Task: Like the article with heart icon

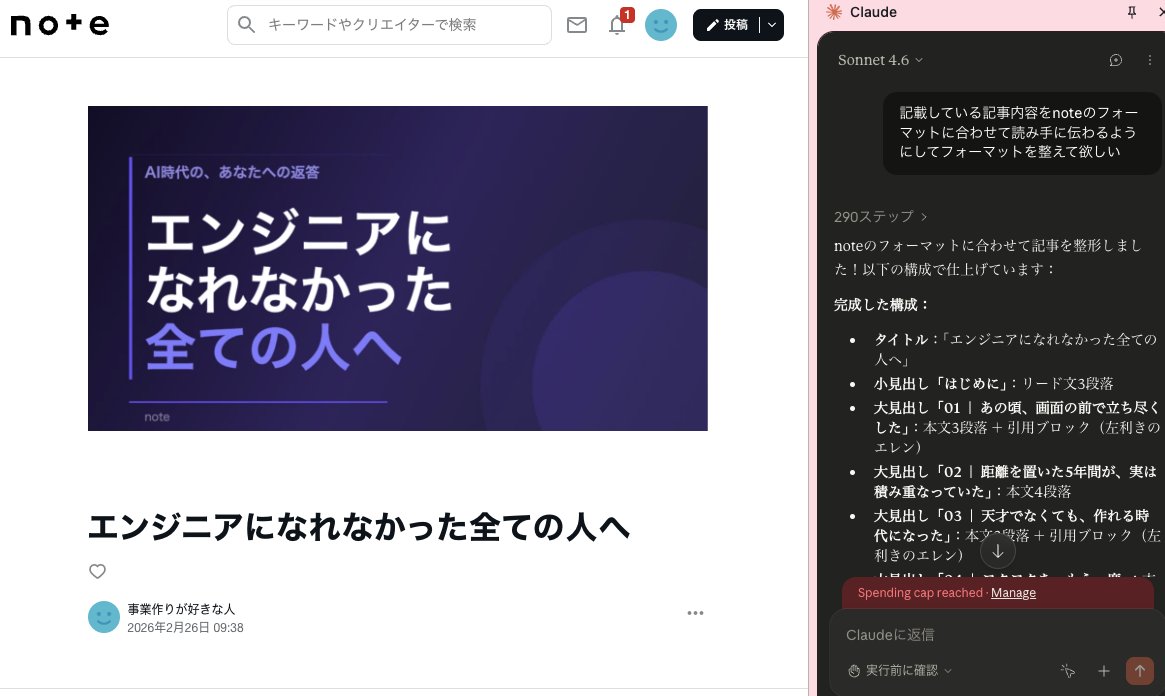Action: pos(97,571)
